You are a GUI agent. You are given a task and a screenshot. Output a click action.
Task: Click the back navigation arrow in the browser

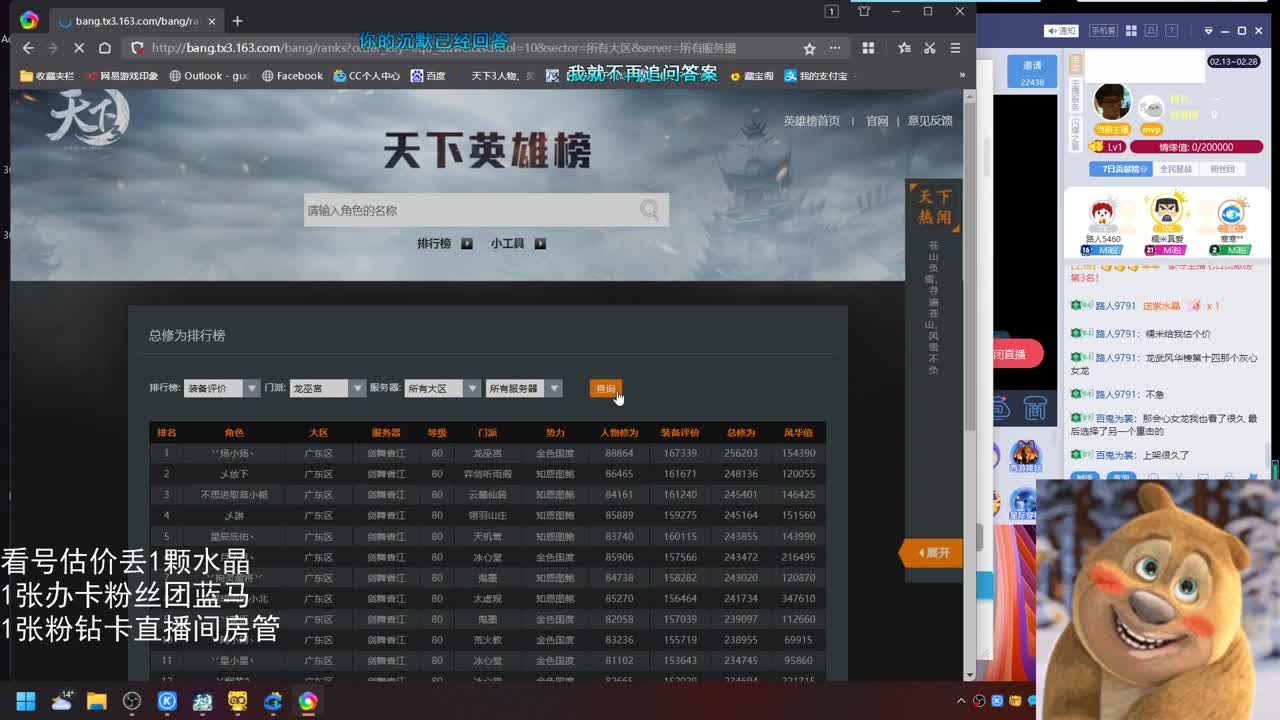tap(26, 47)
